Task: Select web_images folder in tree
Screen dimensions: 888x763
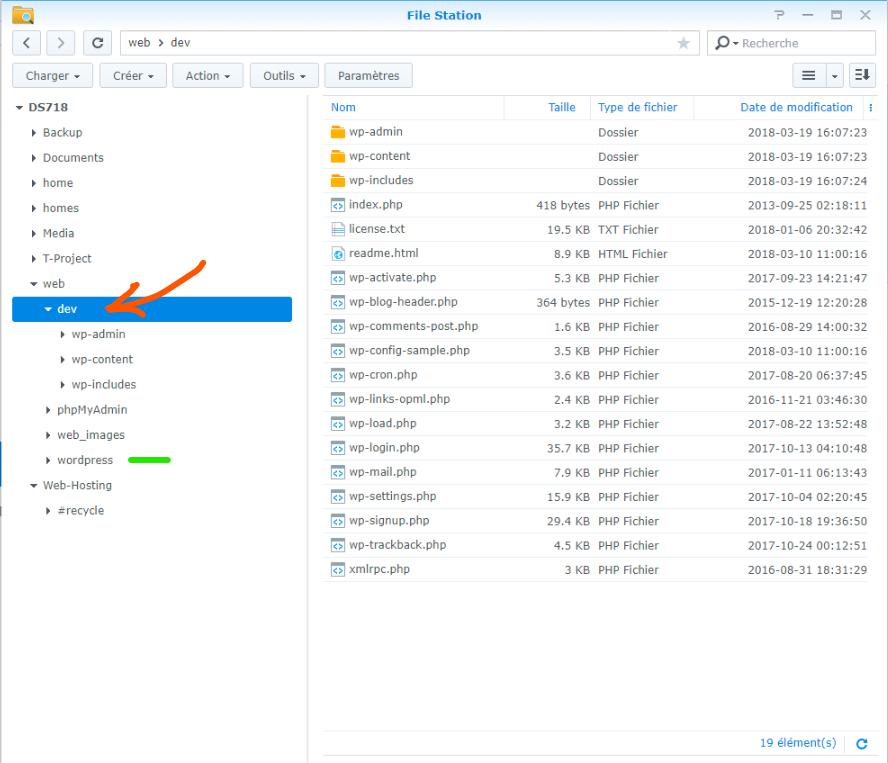Action: tap(91, 435)
